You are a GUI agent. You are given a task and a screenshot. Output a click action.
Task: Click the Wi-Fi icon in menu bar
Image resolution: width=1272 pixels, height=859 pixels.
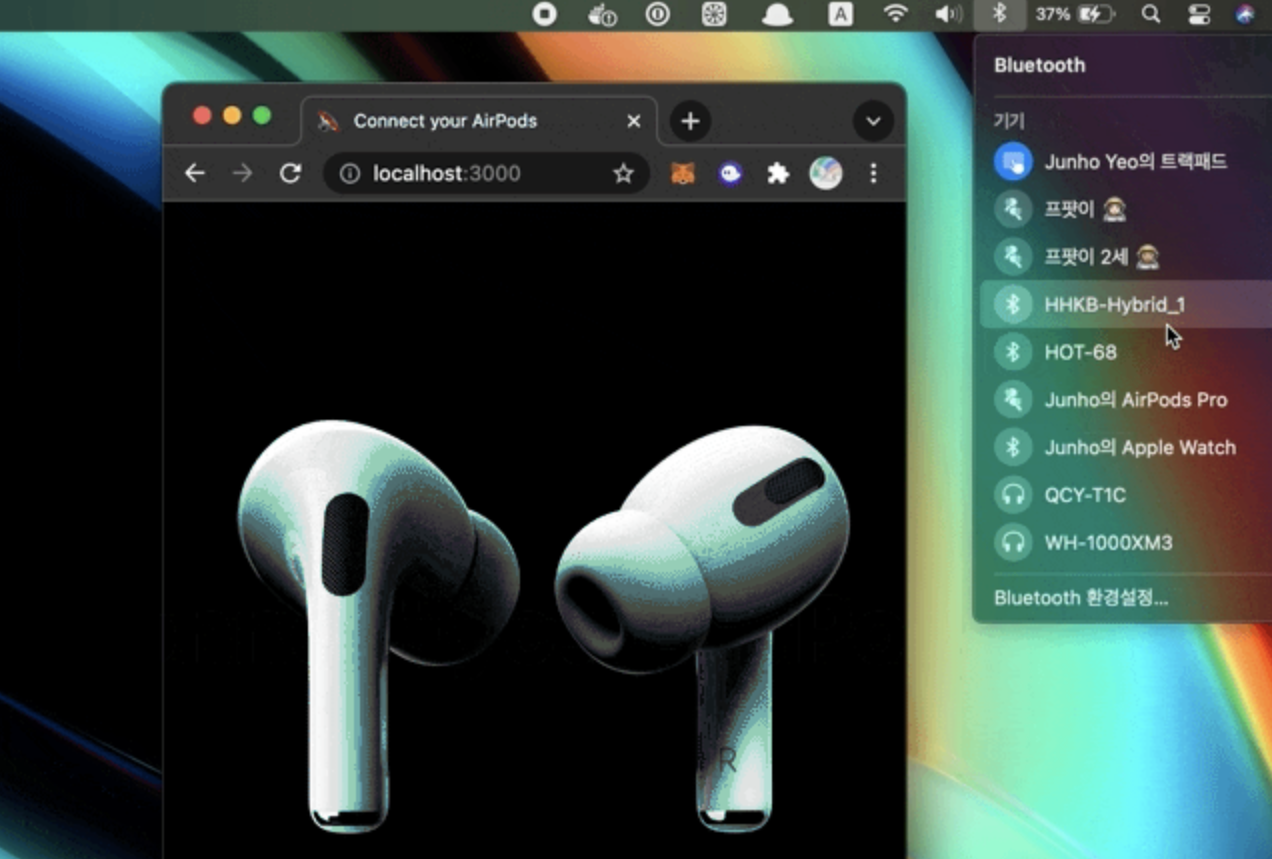click(x=896, y=14)
